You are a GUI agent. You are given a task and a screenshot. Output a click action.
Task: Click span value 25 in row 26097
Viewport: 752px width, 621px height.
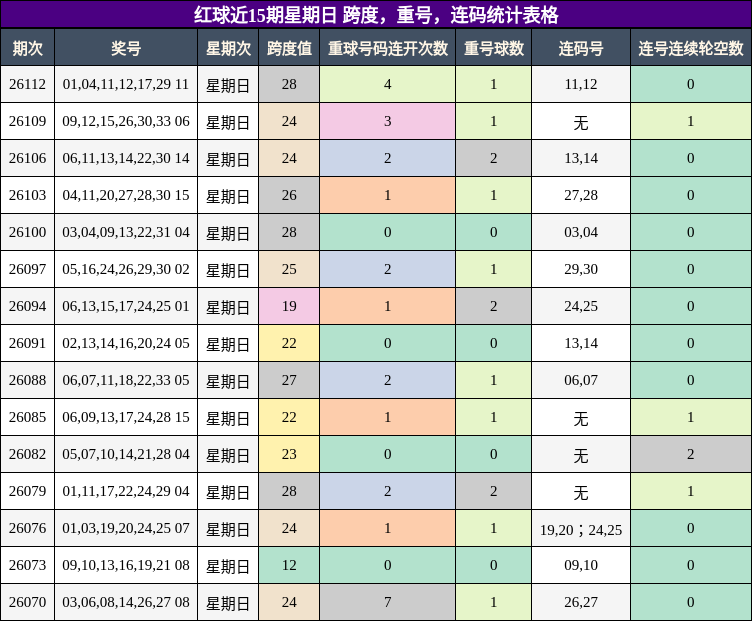click(x=289, y=269)
